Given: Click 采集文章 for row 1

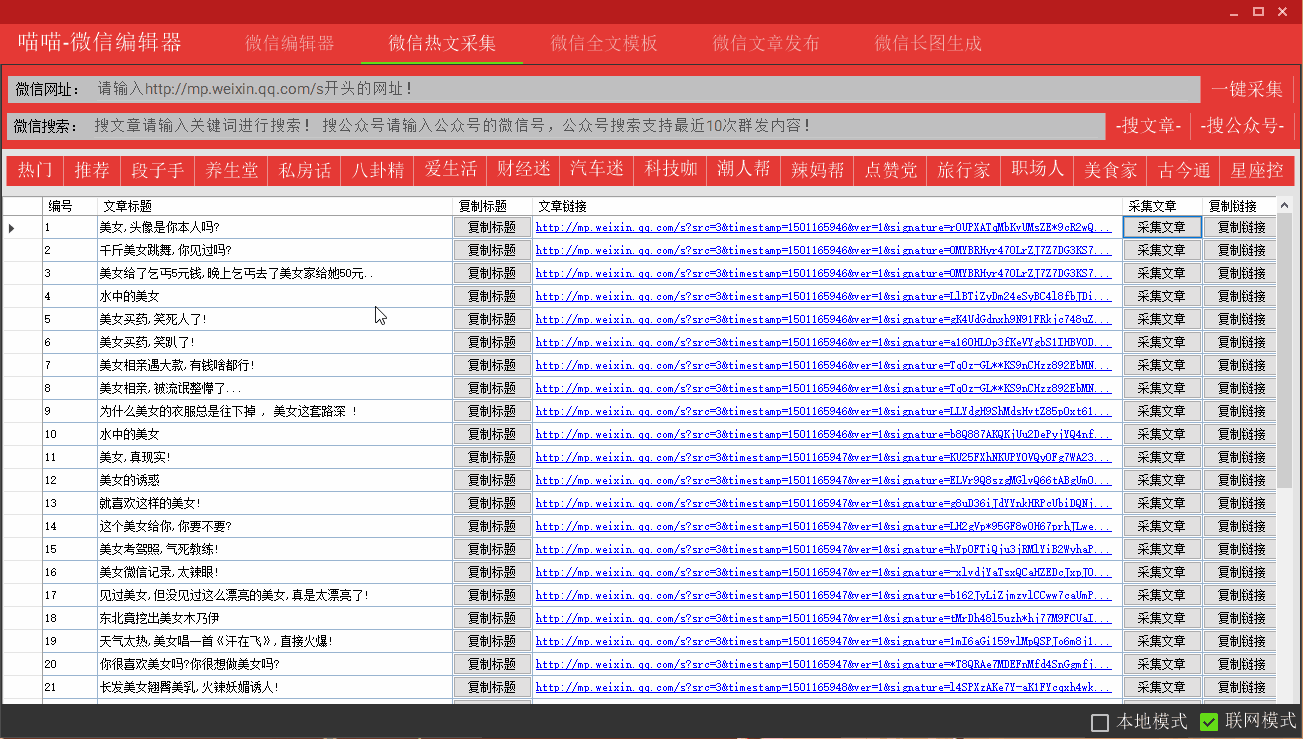Looking at the screenshot, I should point(1162,227).
